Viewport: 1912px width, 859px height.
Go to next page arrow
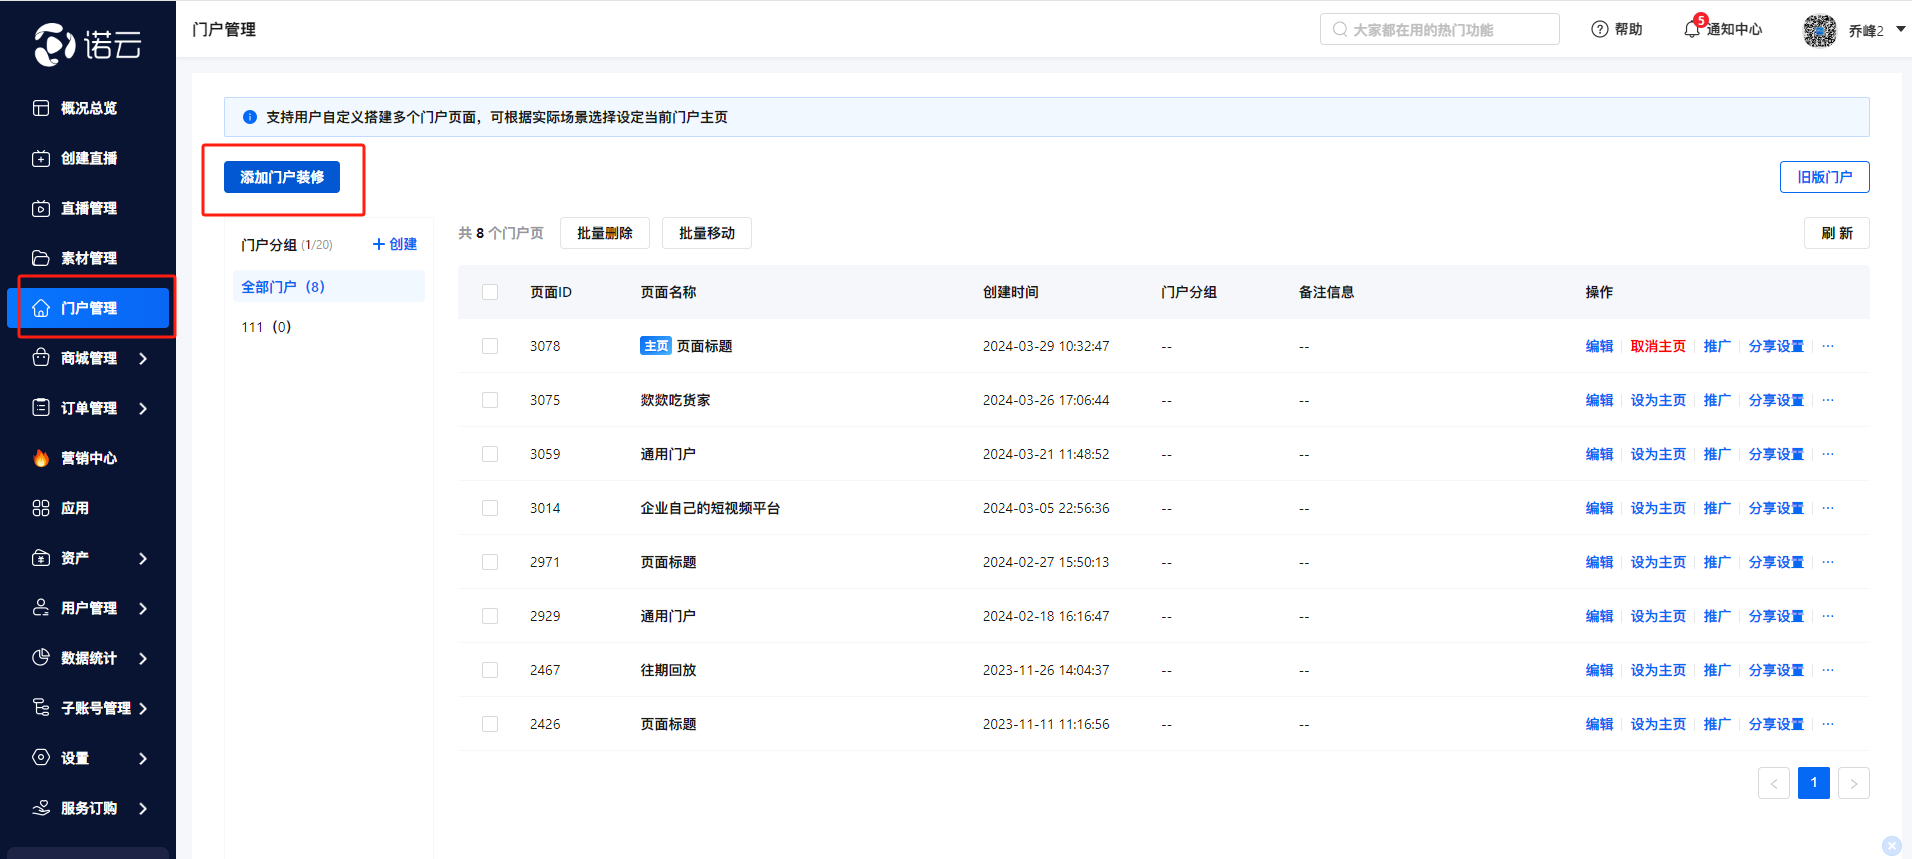coord(1853,783)
